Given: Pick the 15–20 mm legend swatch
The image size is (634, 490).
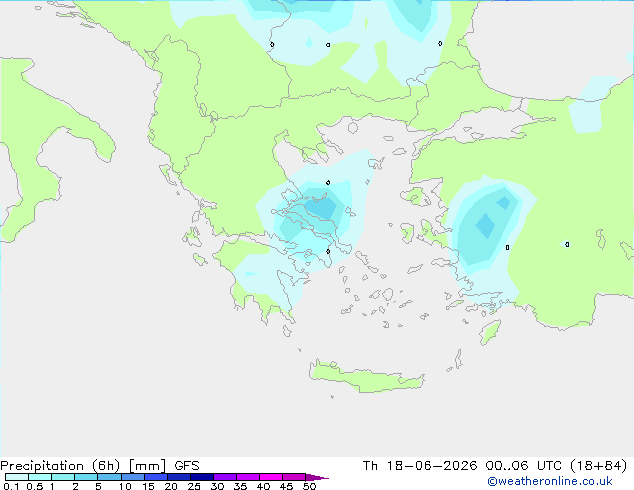Looking at the screenshot, I should pyautogui.click(x=156, y=477).
